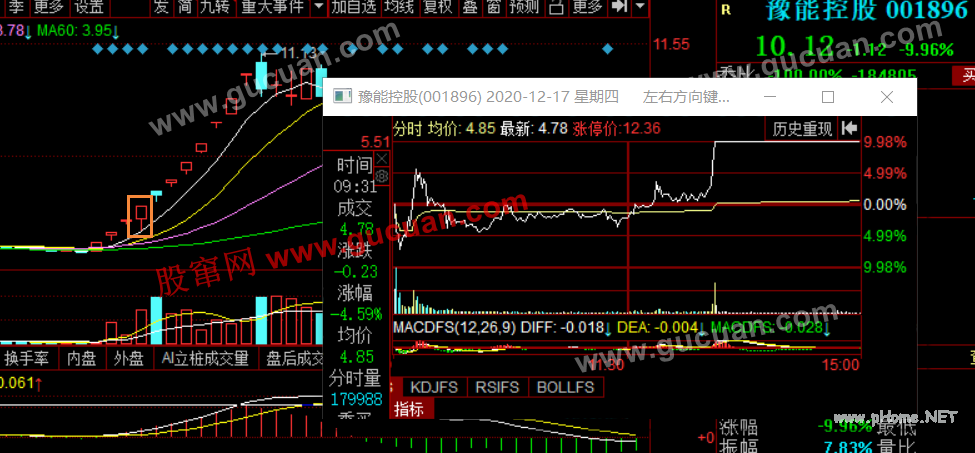Click the 指标 indicator tab
Screen dimensions: 975x453
(x=409, y=410)
